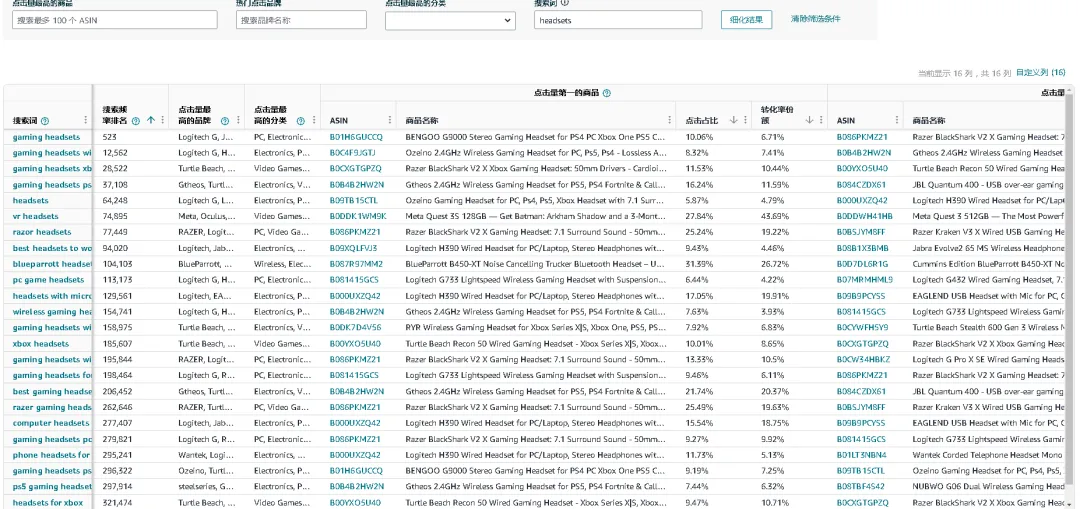The image size is (1080, 509).
Task: Open the 自定义列 (16) column customizer
Action: (1040, 73)
